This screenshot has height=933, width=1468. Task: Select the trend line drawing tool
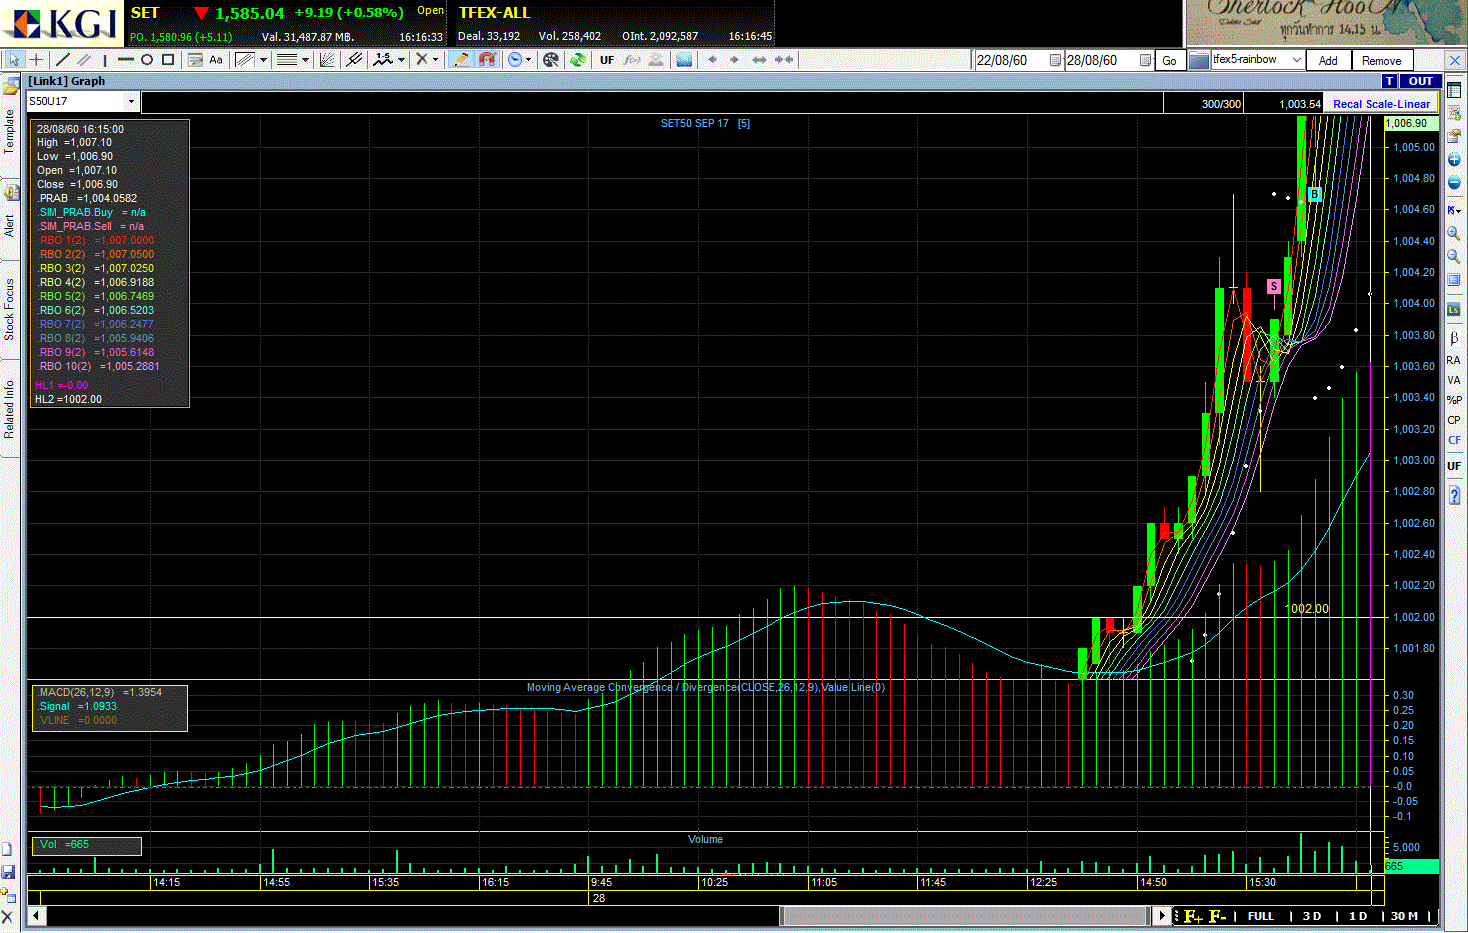[x=63, y=60]
